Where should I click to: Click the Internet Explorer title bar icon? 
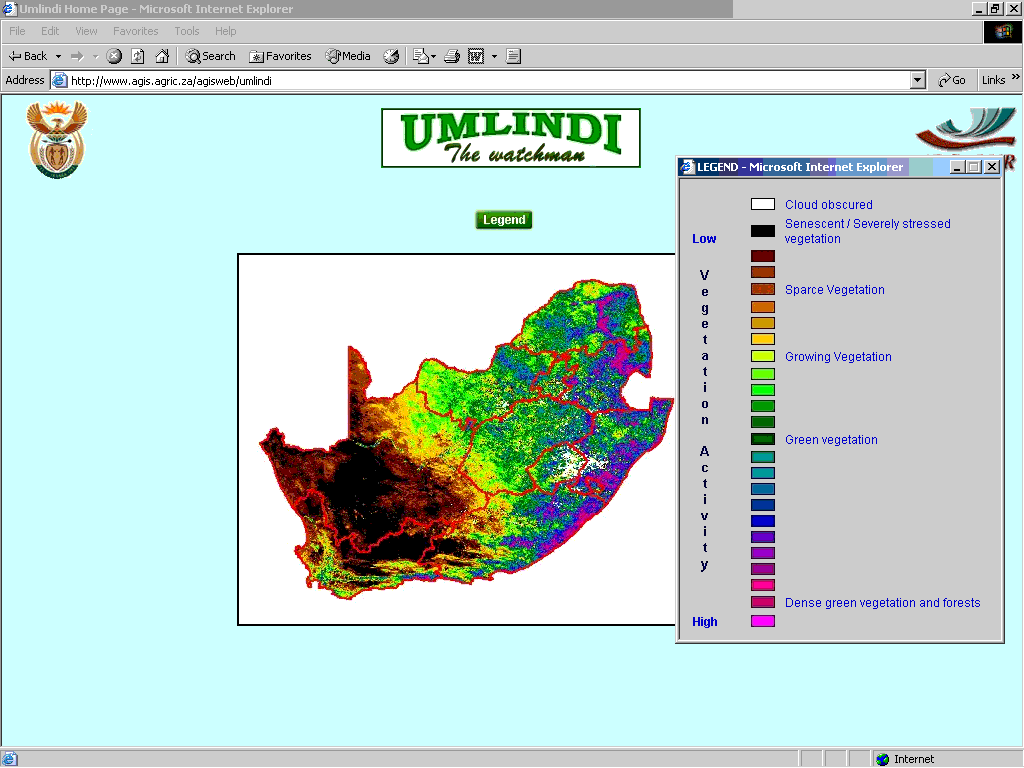click(8, 8)
